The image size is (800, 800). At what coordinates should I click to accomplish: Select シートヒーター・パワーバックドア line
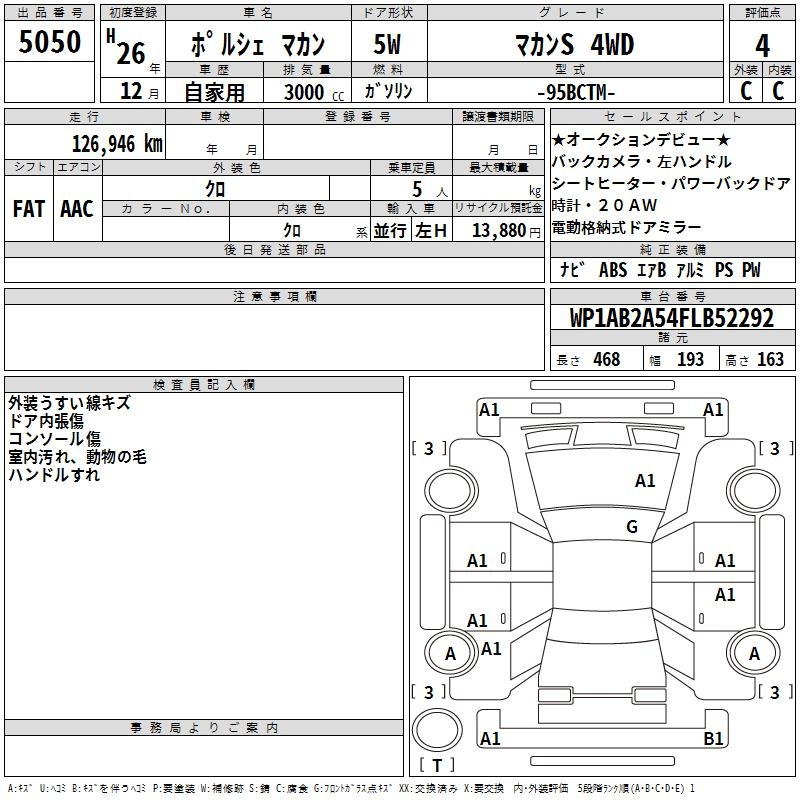pos(671,183)
